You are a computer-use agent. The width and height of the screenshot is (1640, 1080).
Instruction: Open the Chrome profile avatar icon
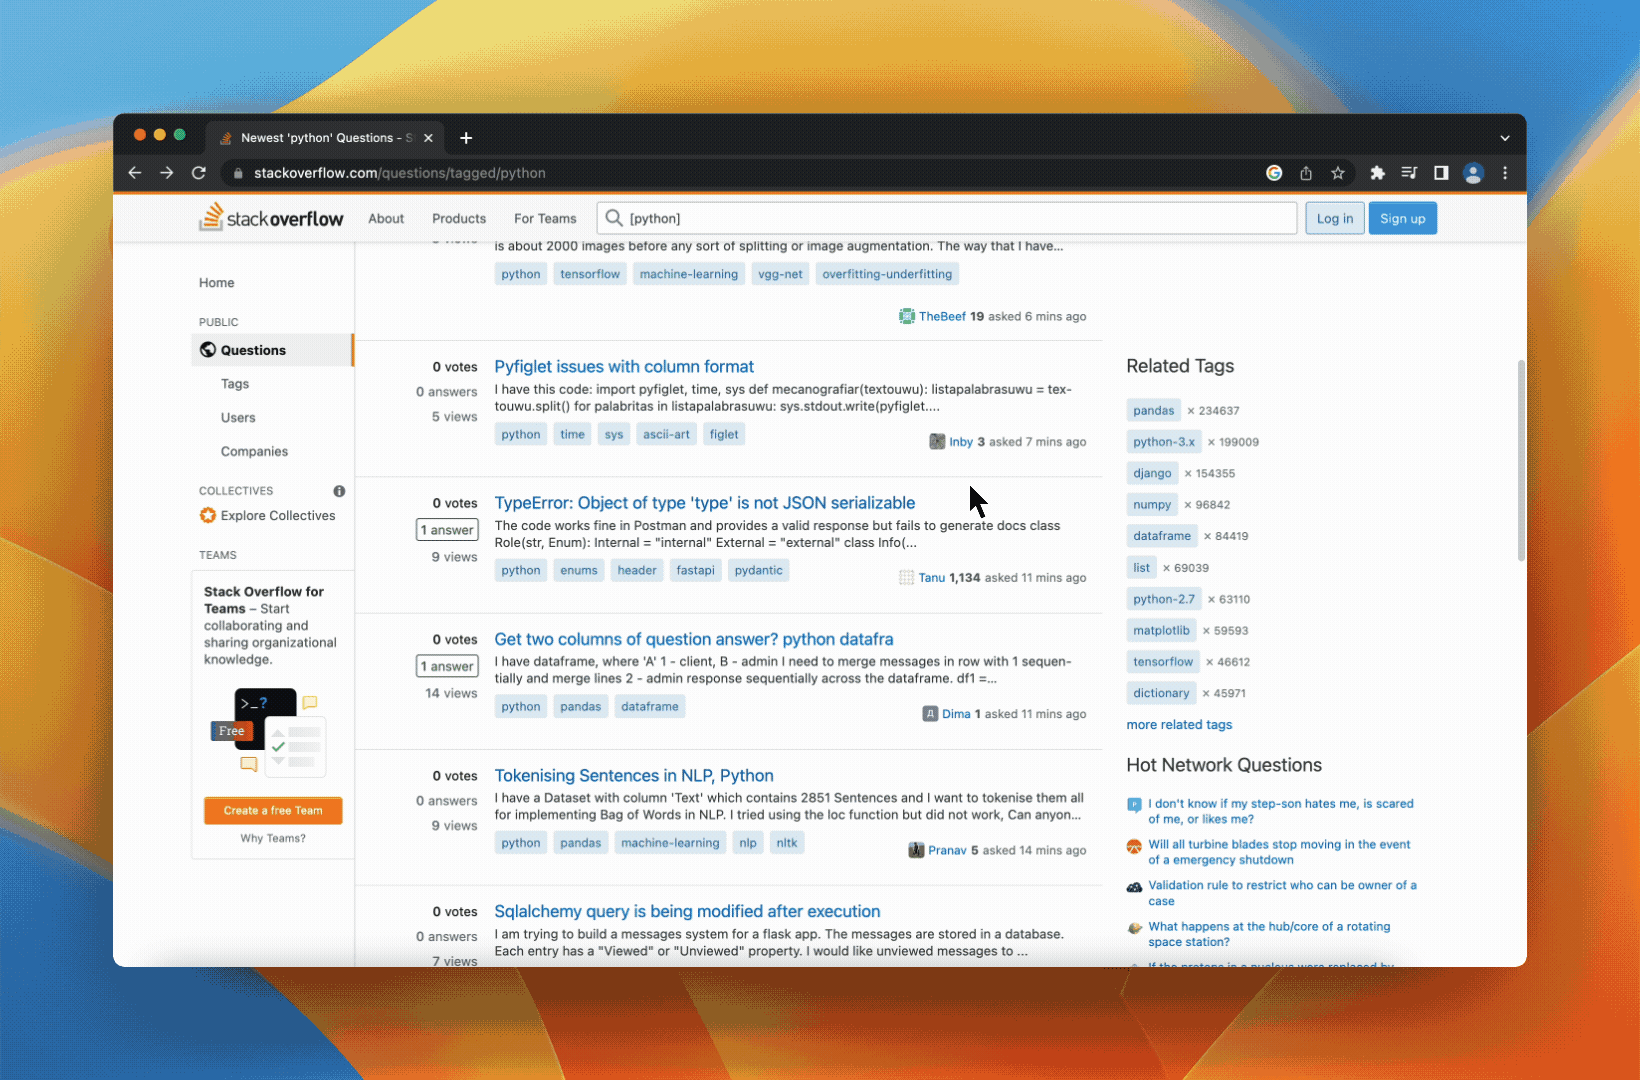pos(1472,173)
